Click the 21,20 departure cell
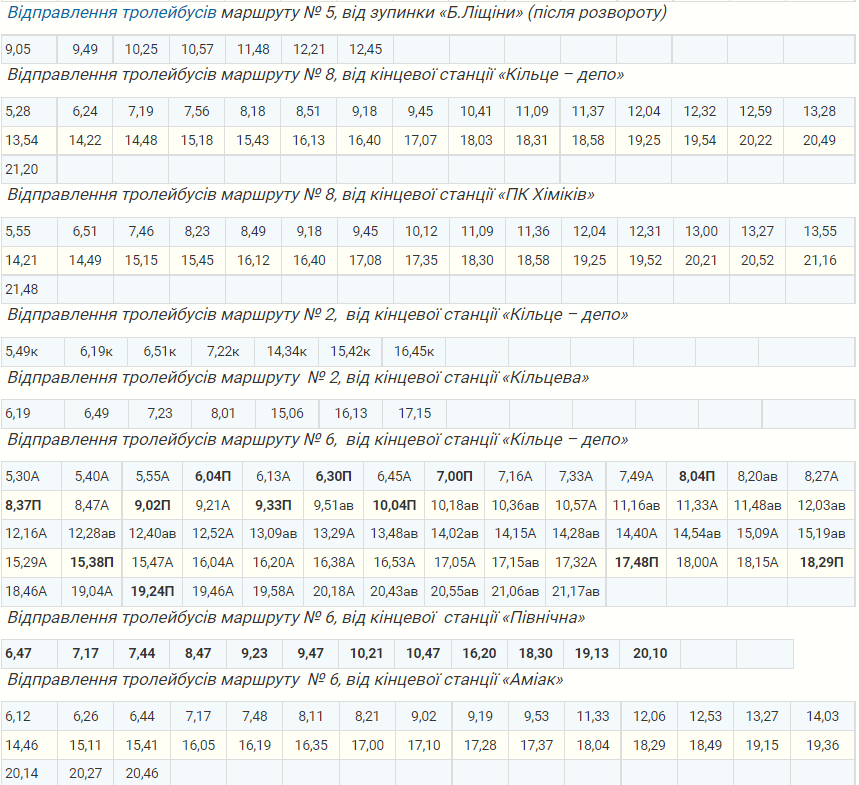Image resolution: width=859 pixels, height=785 pixels. tap(22, 169)
